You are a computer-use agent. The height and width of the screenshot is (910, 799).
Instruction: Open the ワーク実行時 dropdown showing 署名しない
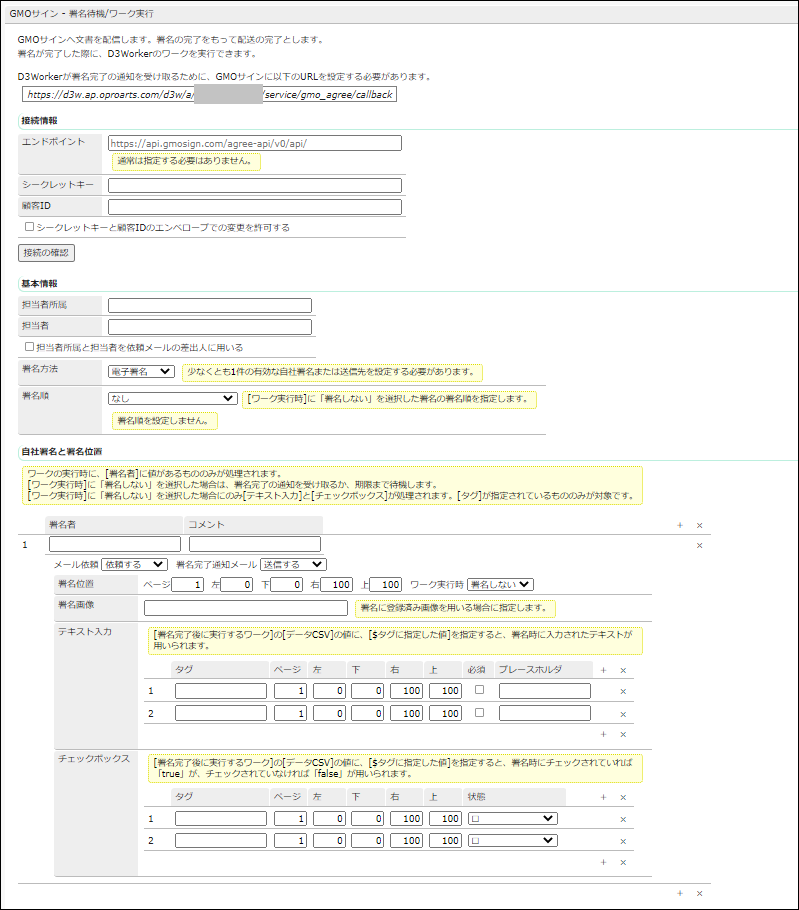point(500,584)
